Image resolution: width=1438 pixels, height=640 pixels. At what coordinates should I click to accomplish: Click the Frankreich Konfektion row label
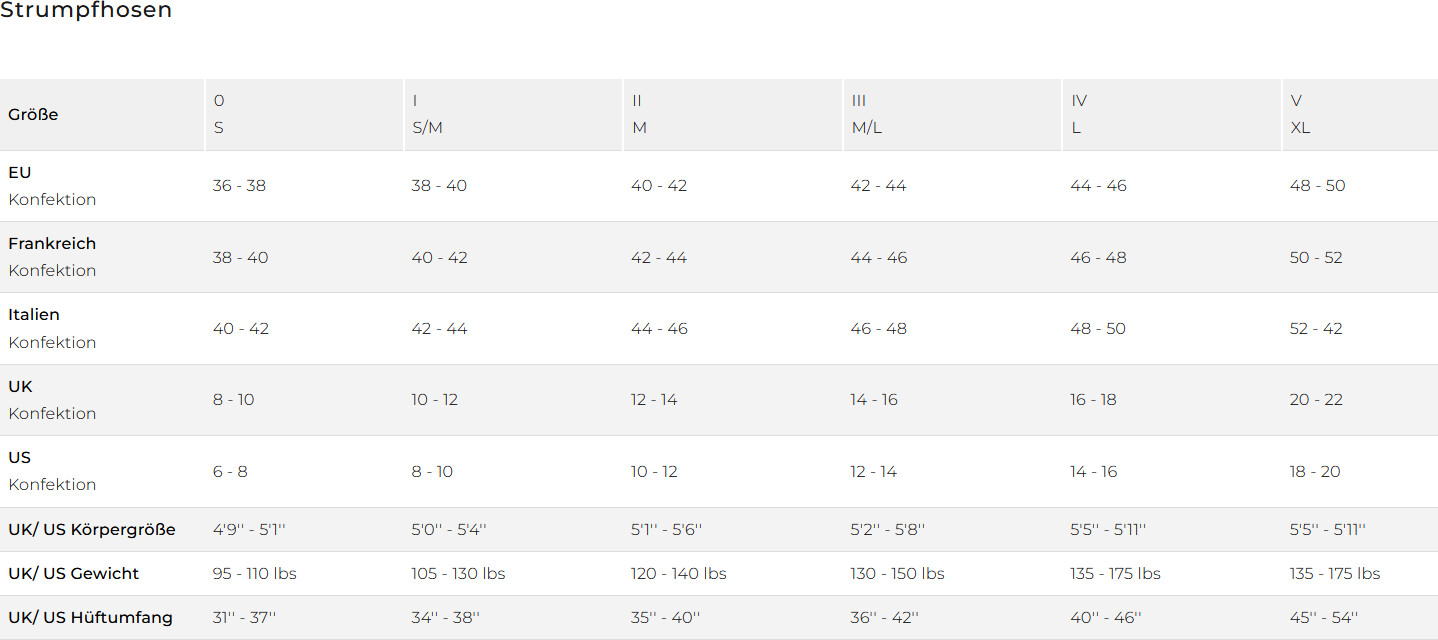[x=52, y=257]
